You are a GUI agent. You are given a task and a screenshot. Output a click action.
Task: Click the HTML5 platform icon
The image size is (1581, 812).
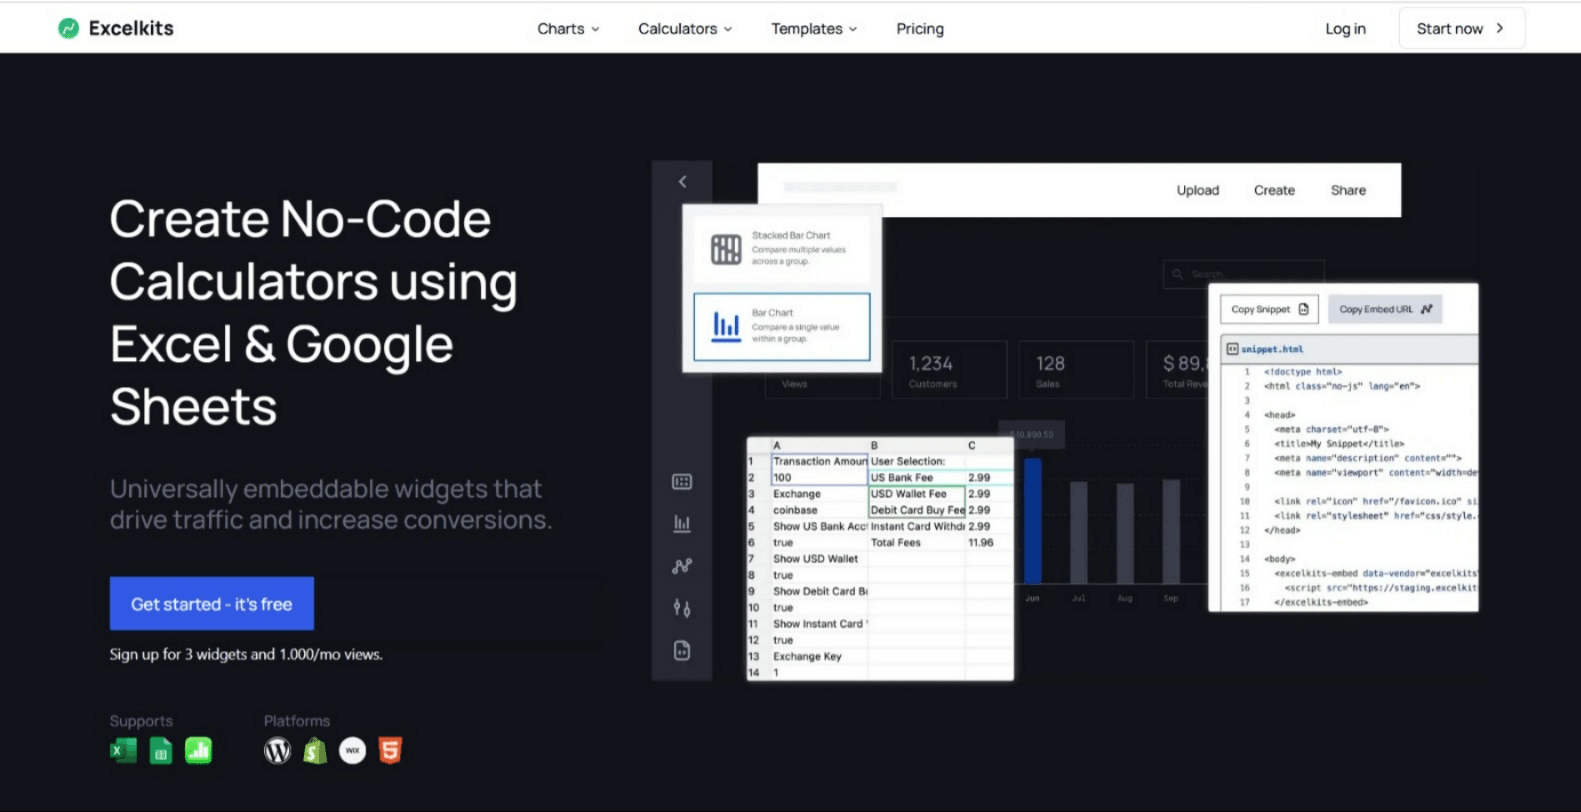tap(390, 750)
